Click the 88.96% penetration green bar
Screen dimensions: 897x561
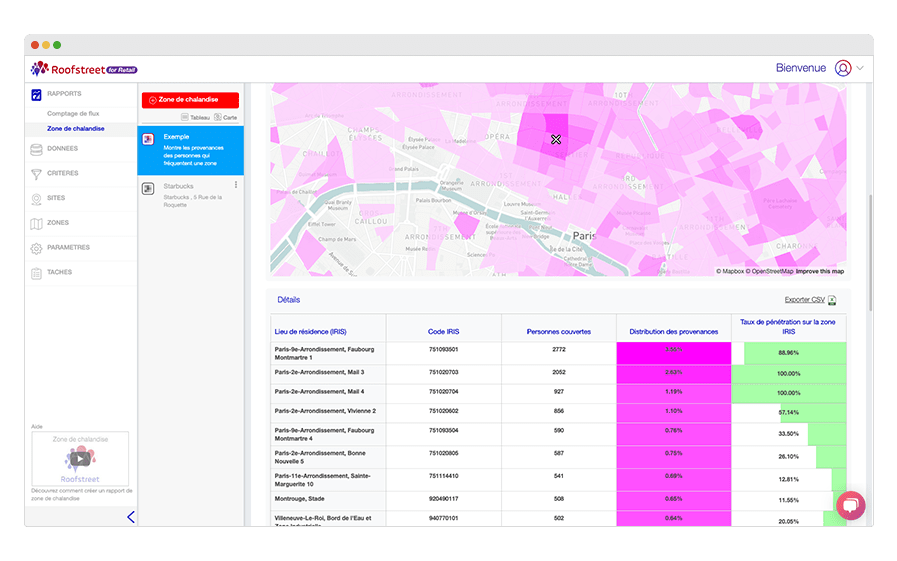[795, 353]
